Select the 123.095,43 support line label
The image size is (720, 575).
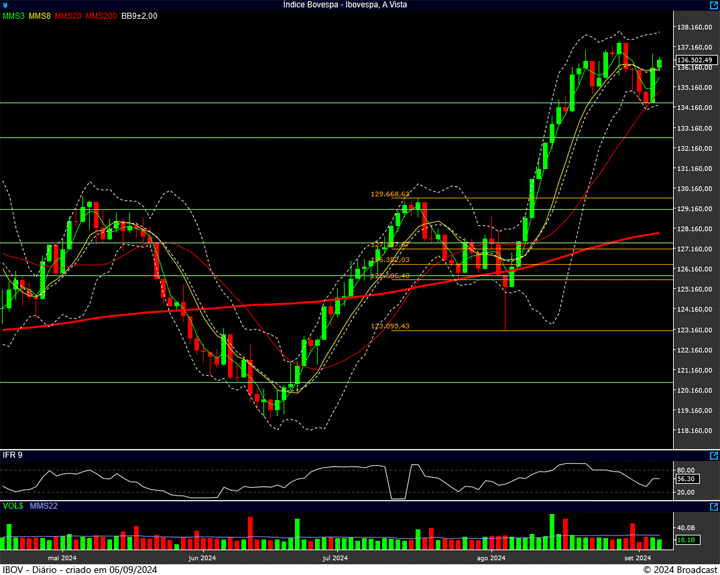pyautogui.click(x=391, y=326)
